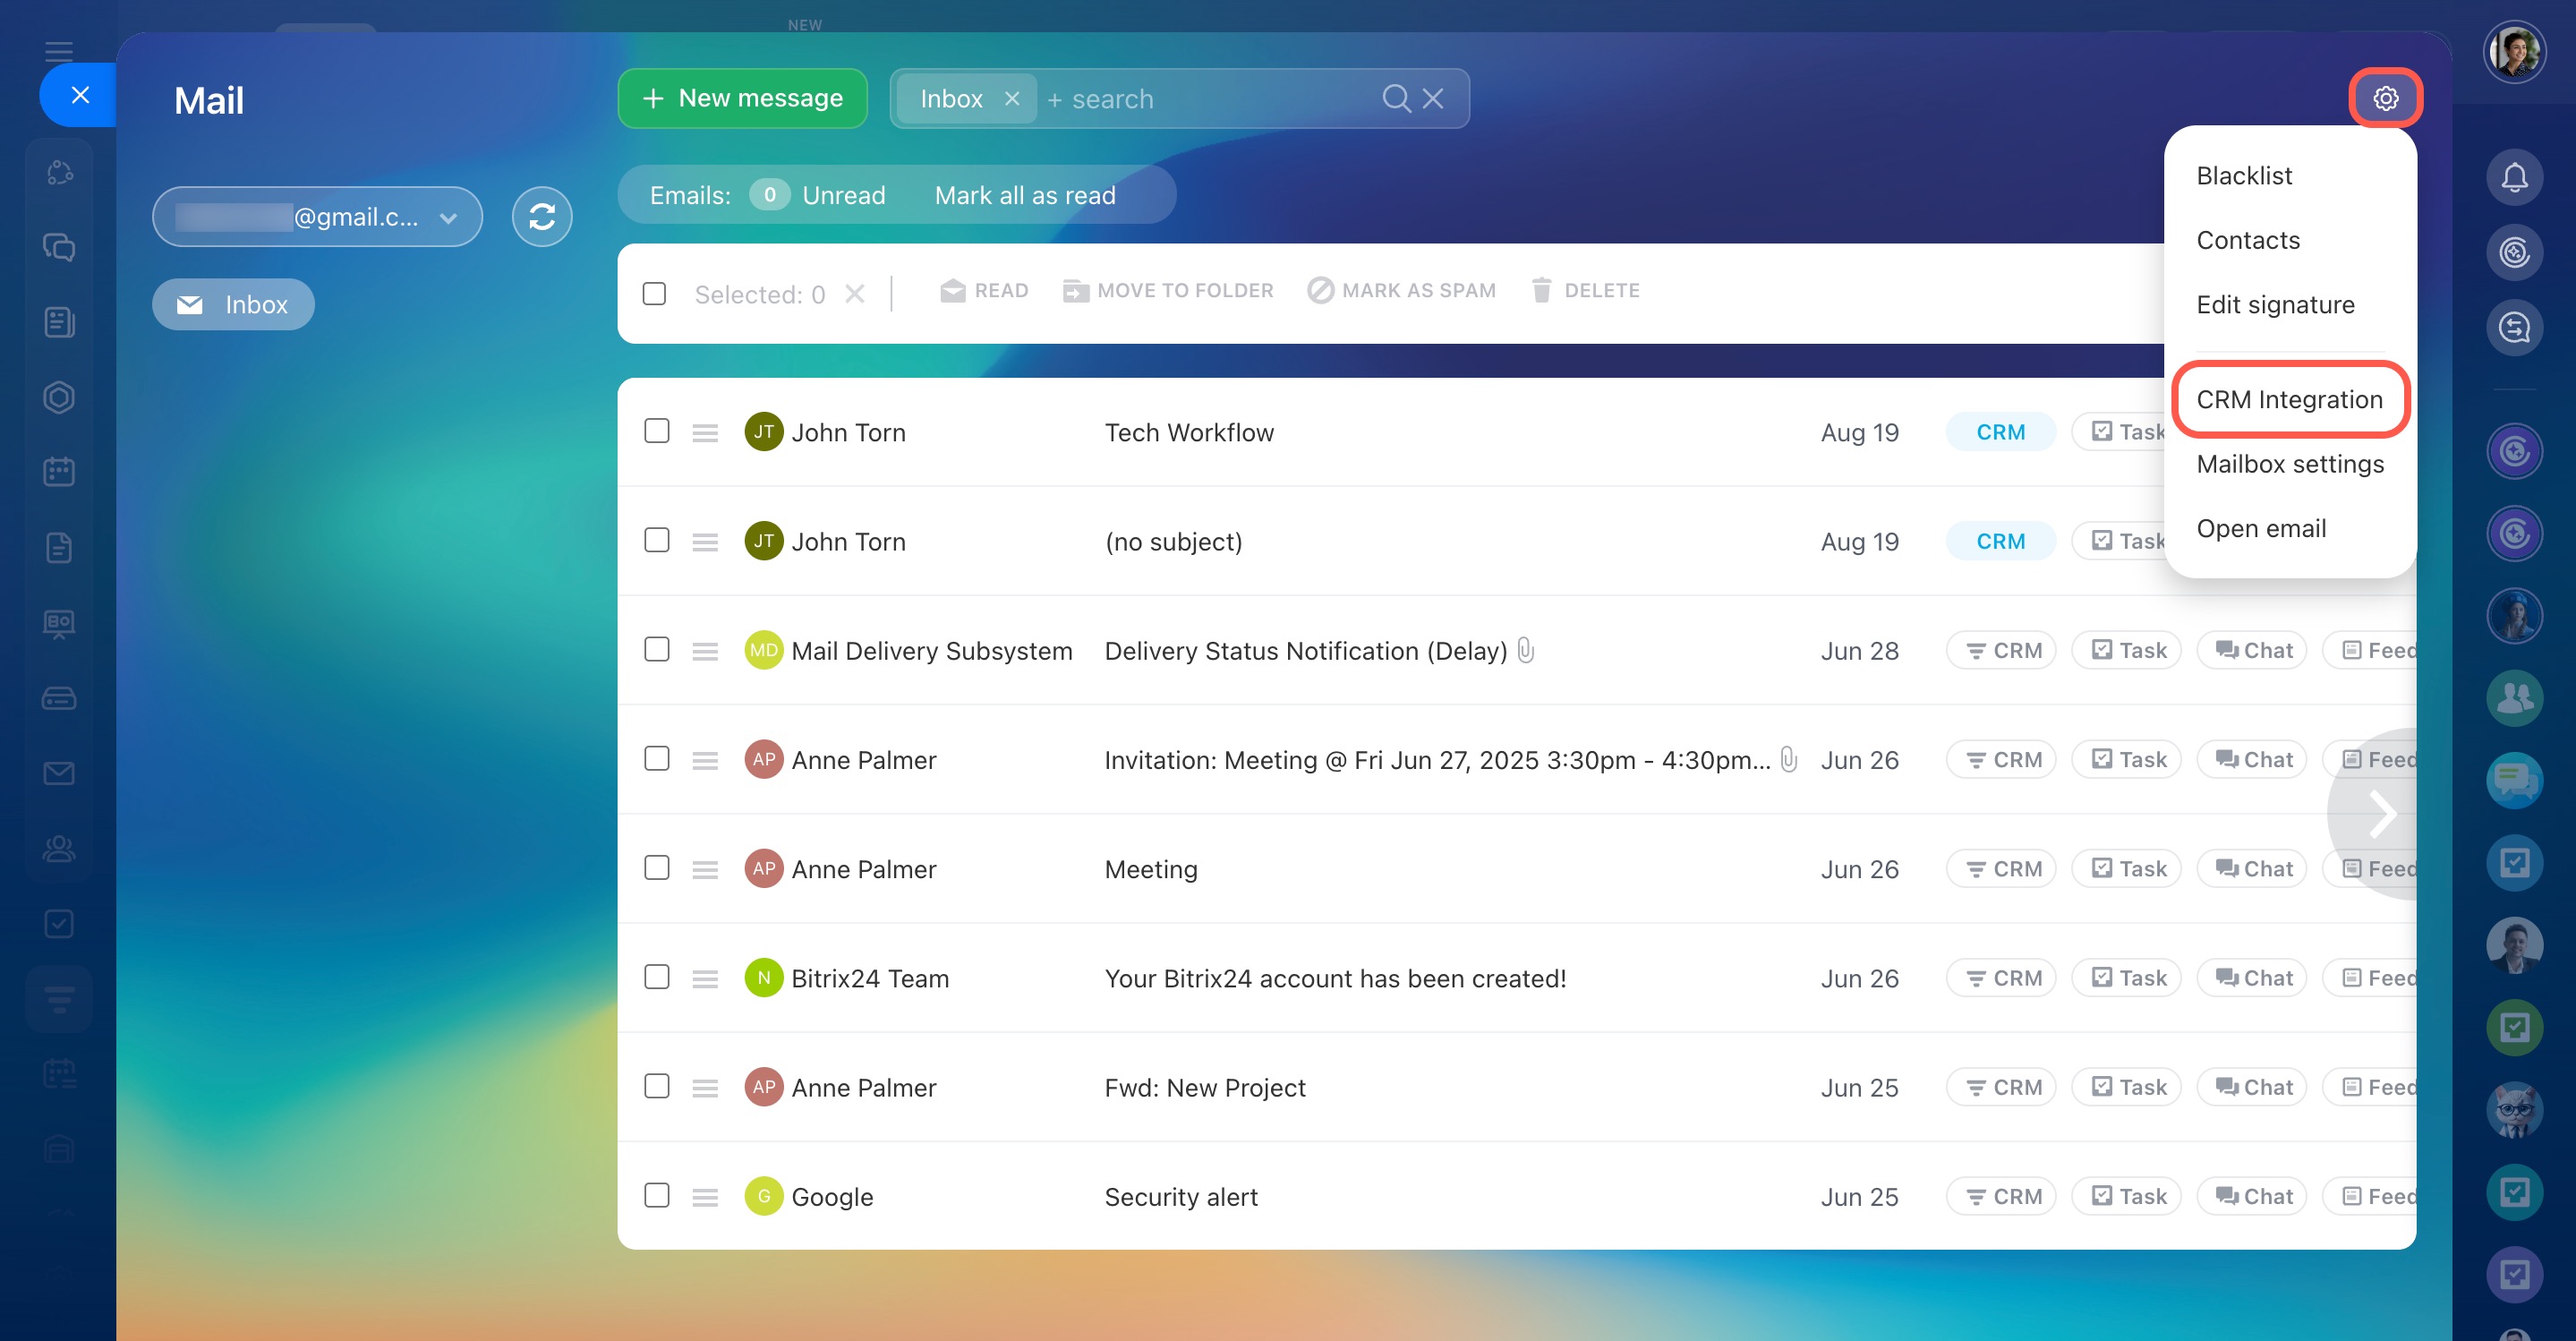Click Mark as spam toolbar icon

tap(1321, 290)
